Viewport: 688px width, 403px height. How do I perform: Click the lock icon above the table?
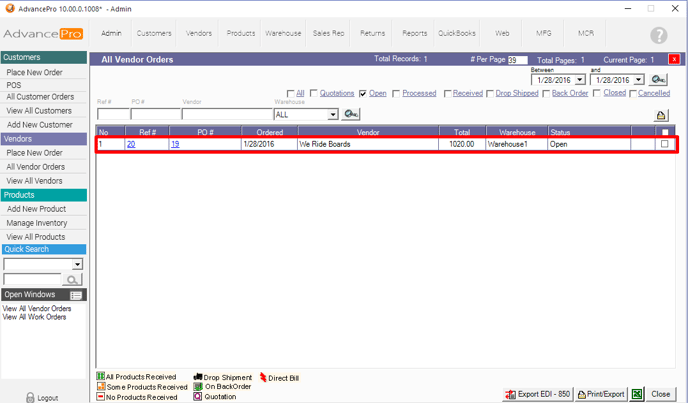[x=661, y=116]
